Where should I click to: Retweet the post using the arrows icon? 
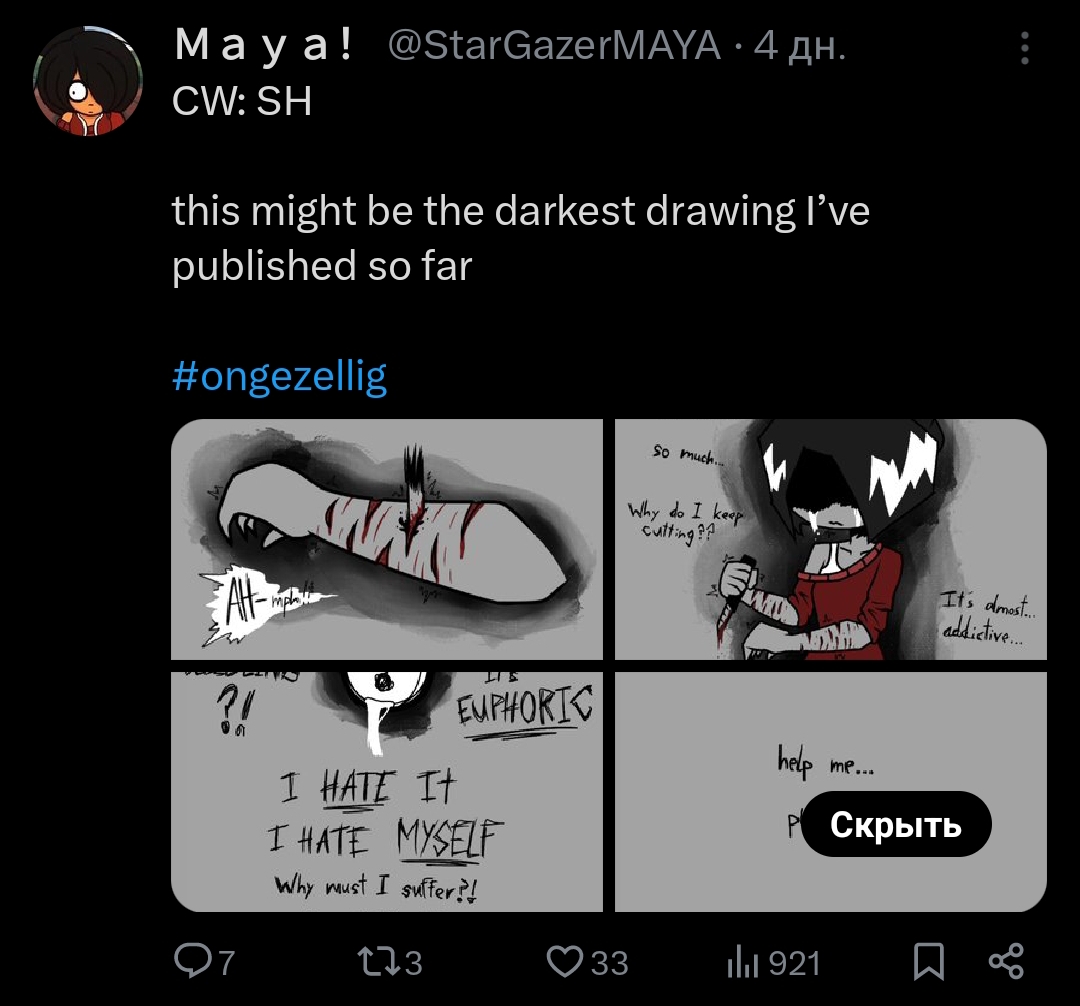379,962
